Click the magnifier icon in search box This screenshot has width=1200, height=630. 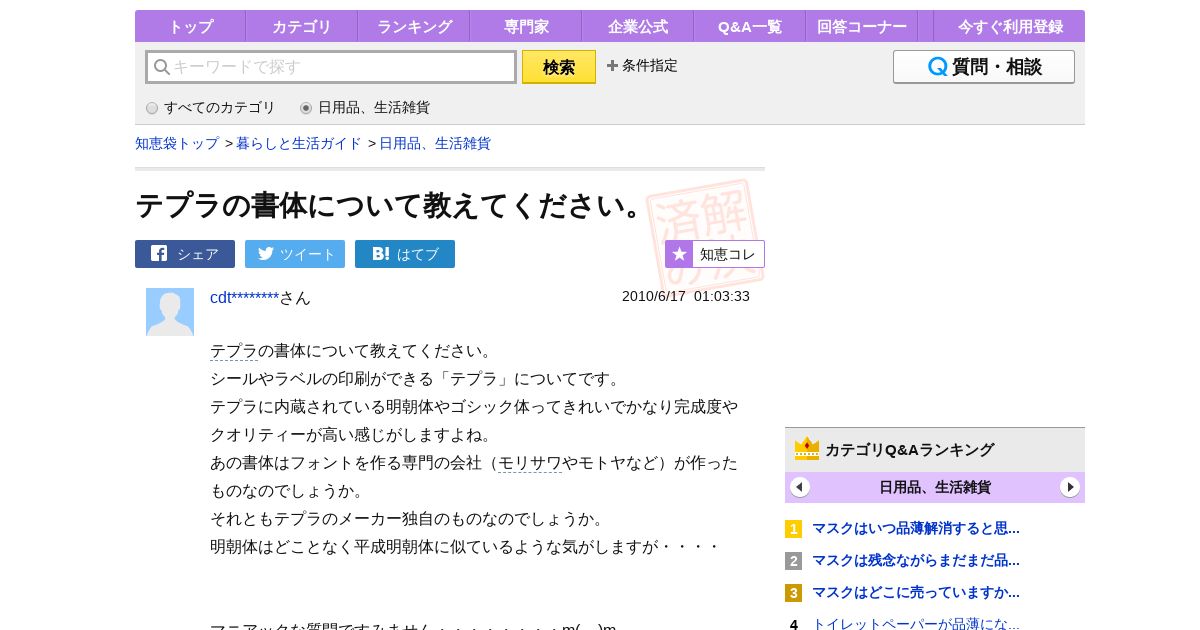161,67
